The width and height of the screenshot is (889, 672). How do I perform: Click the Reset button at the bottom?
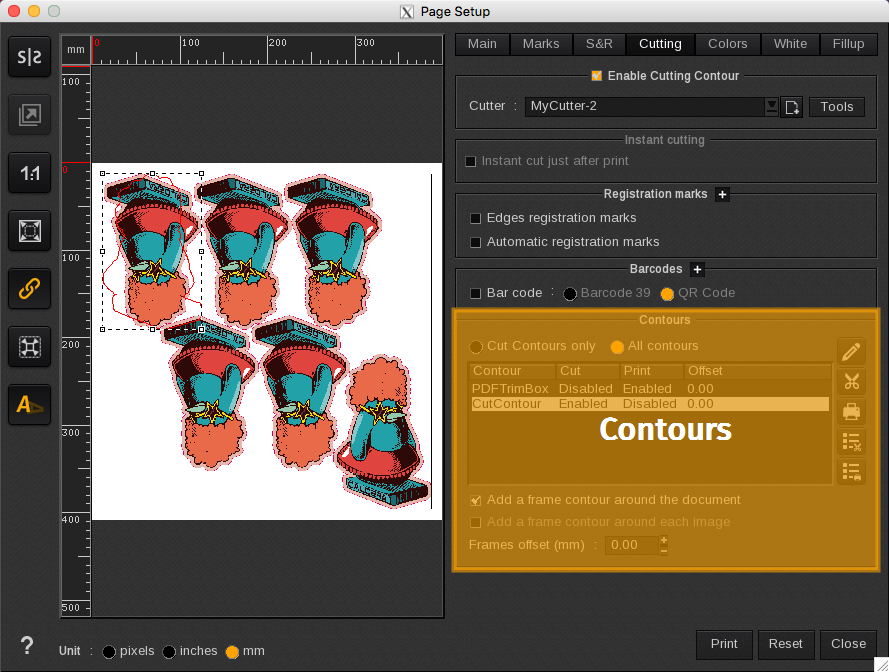[786, 644]
